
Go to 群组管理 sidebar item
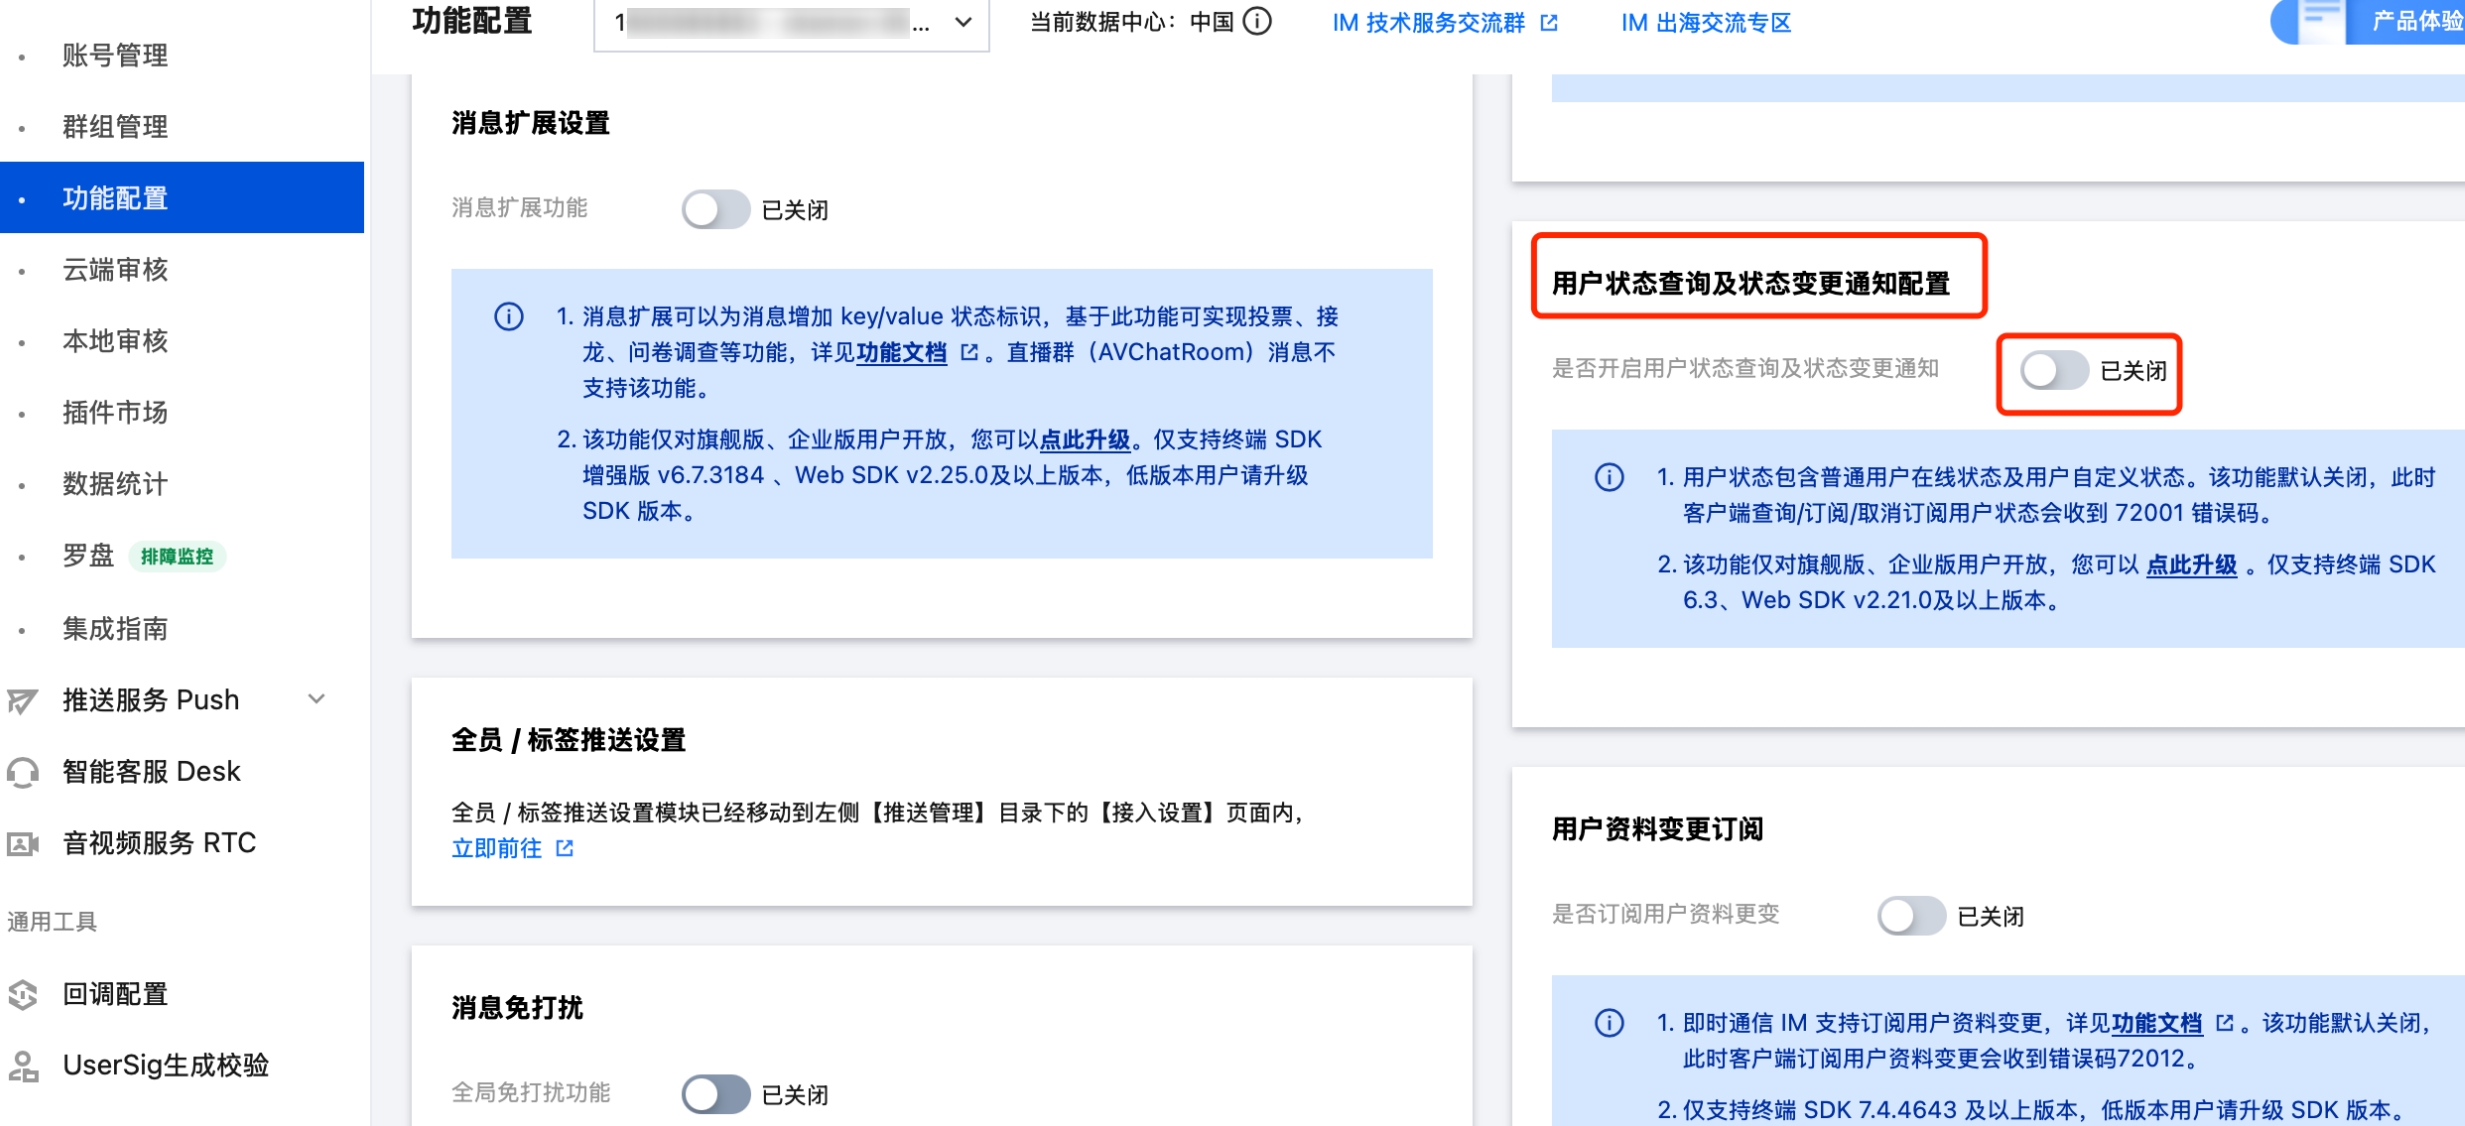tap(115, 127)
